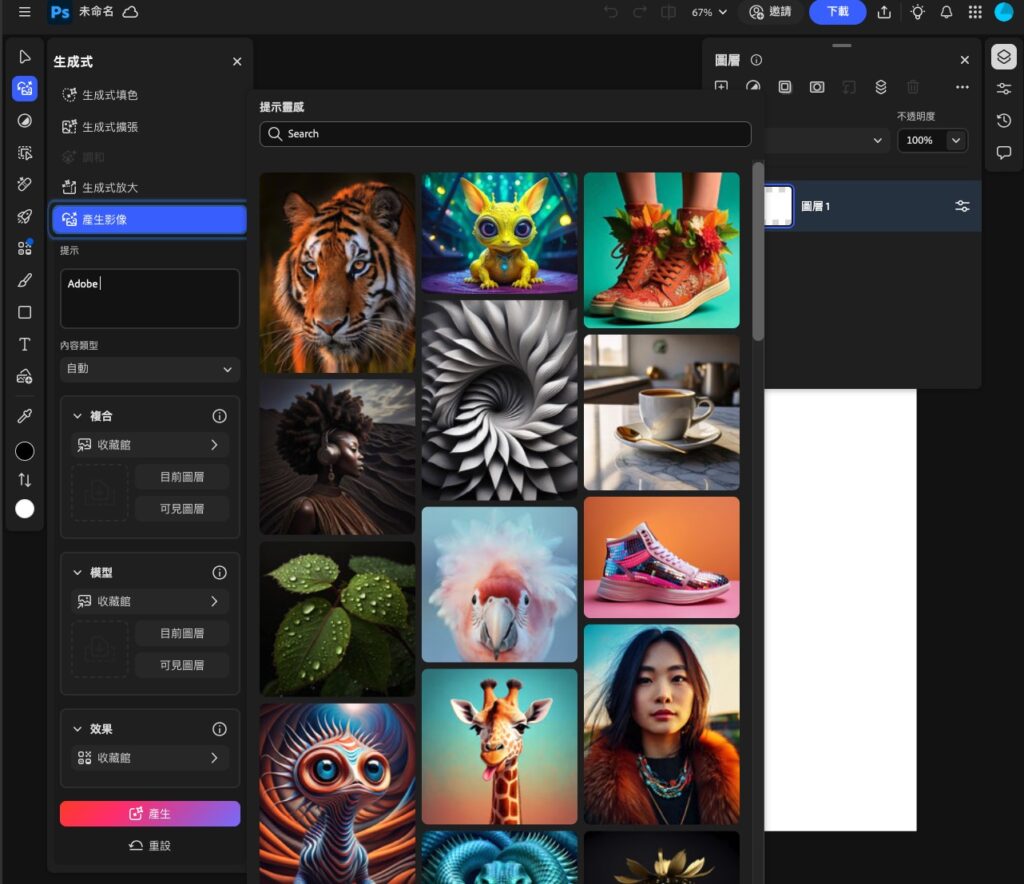
Task: Select the tiger inspiration thumbnail
Action: (x=337, y=272)
